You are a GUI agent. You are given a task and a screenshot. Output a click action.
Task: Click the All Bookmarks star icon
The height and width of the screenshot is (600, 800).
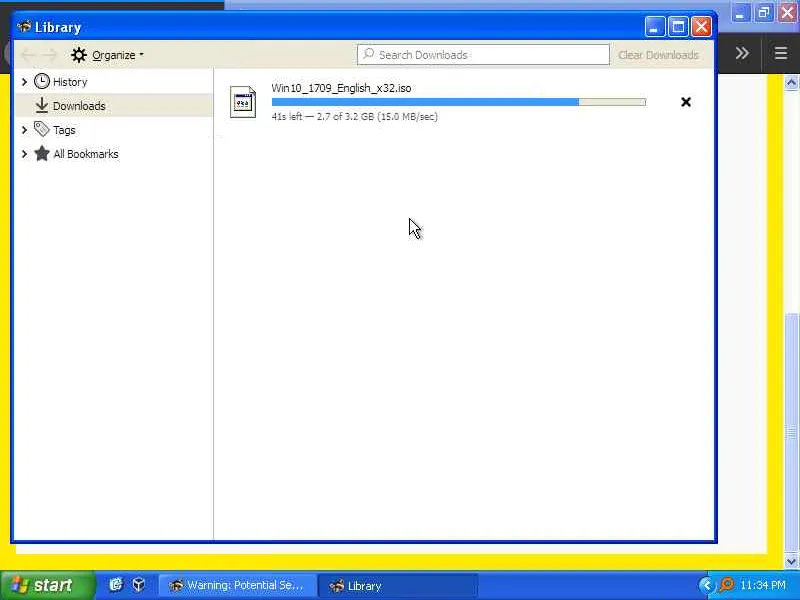click(x=42, y=153)
